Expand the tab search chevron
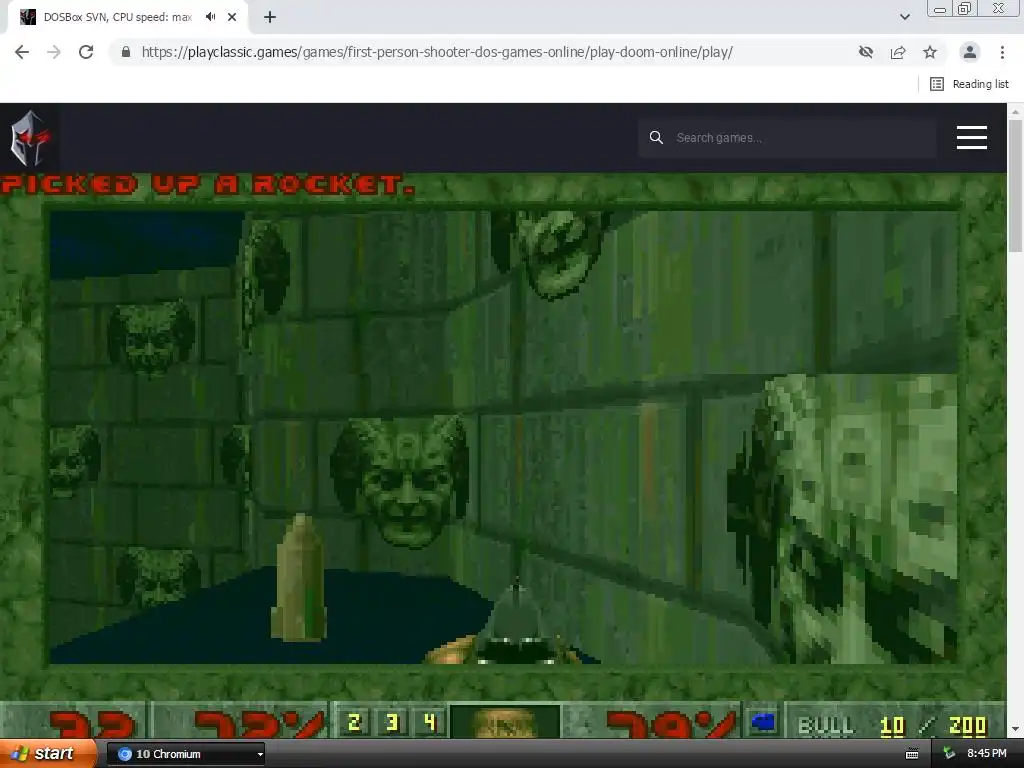The width and height of the screenshot is (1024, 768). 904,17
